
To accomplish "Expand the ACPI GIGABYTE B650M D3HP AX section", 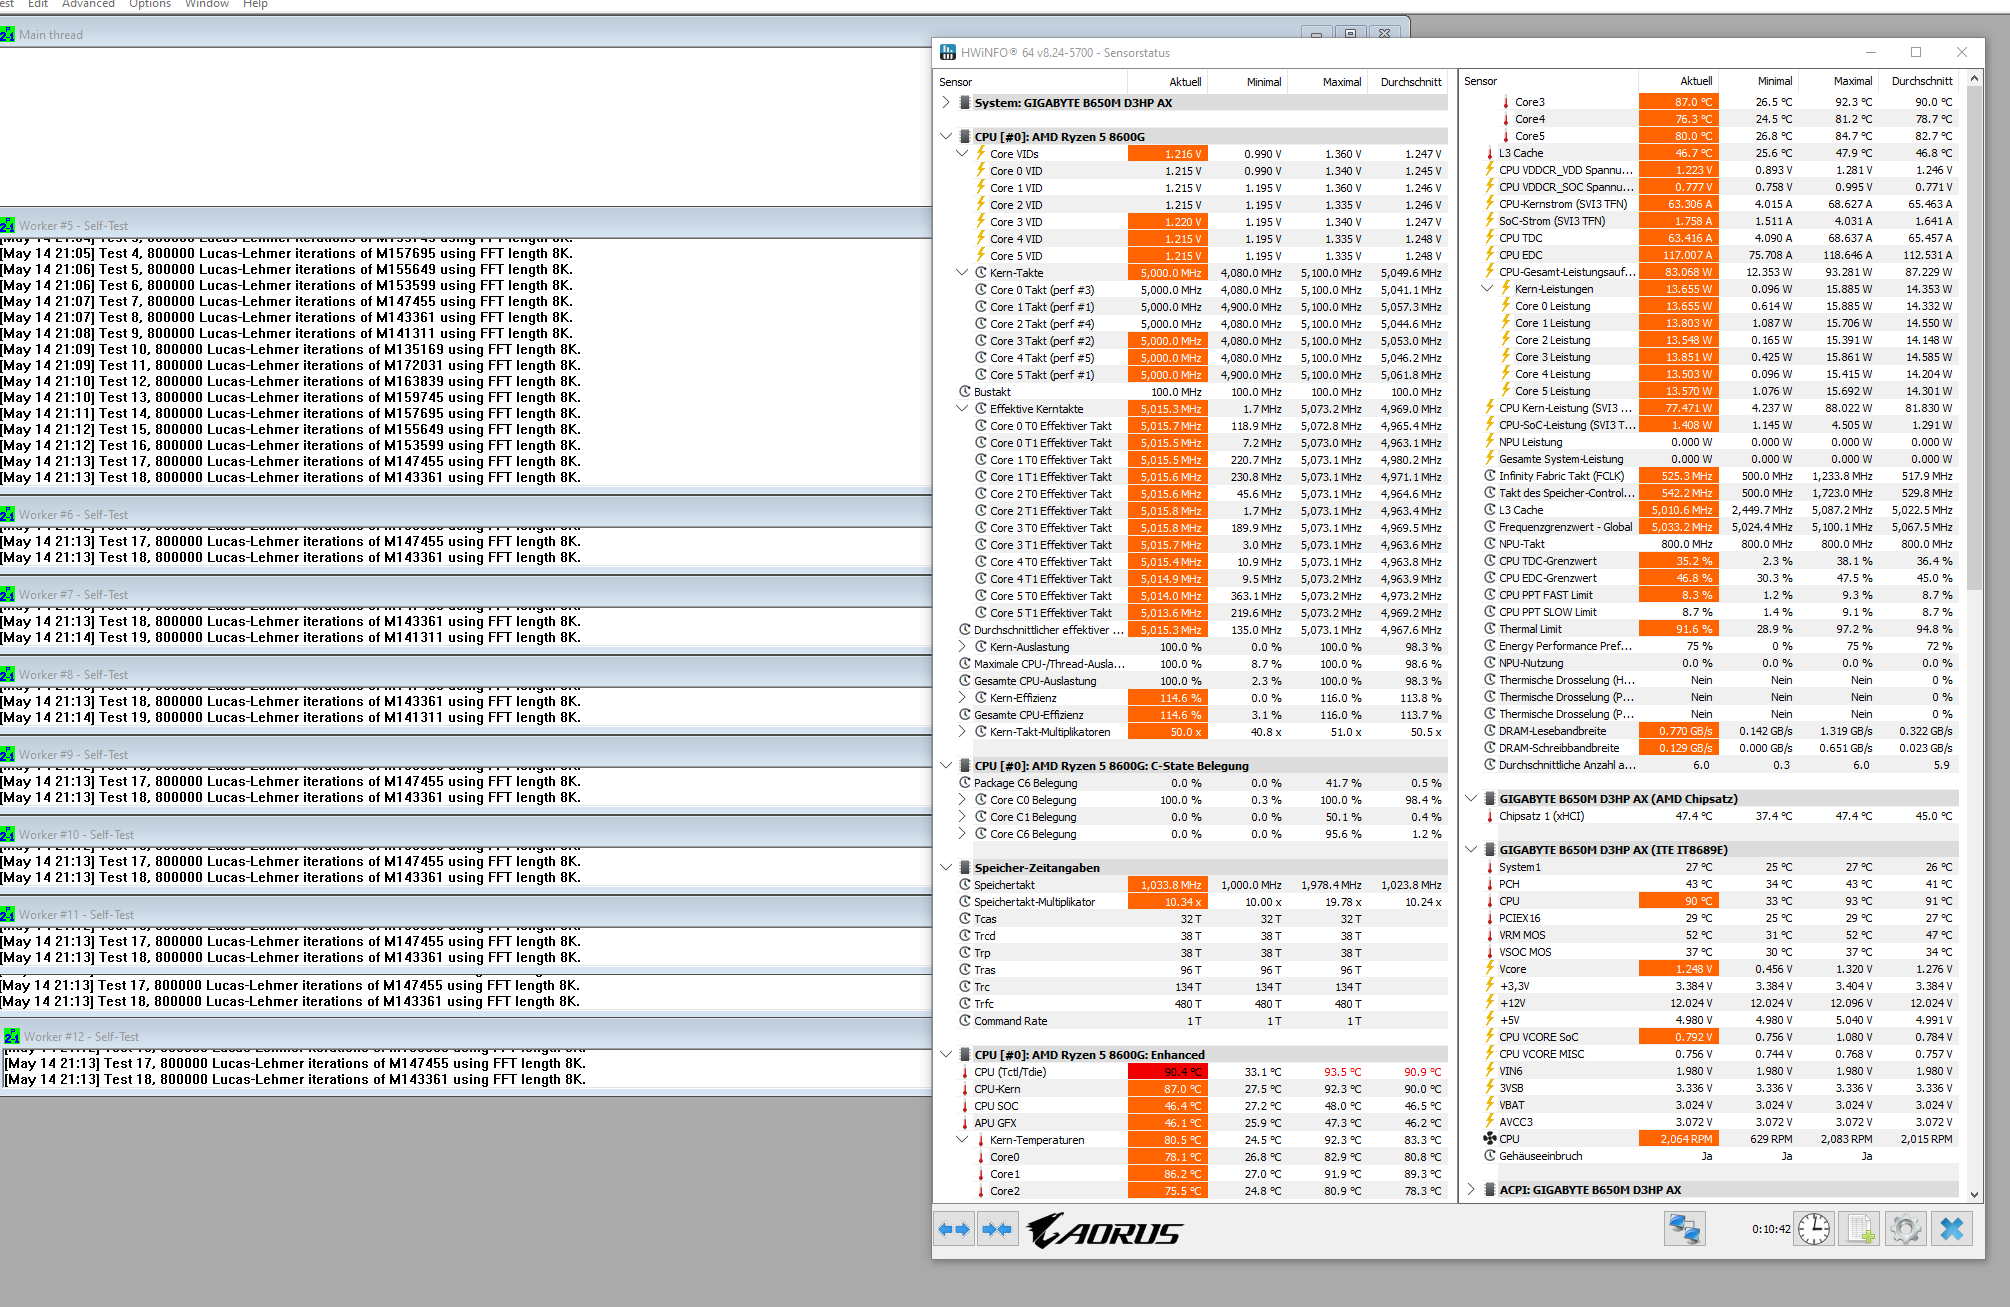I will click(1471, 1190).
